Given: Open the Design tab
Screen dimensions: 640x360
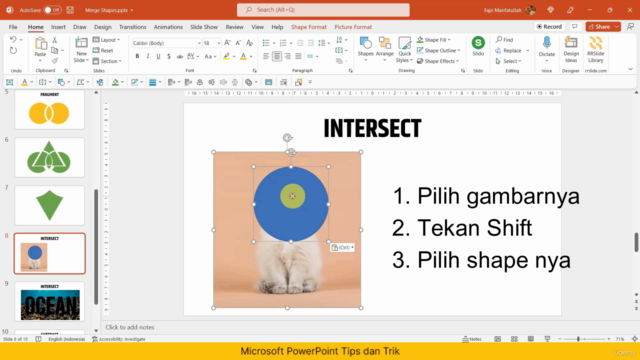Looking at the screenshot, I should [x=102, y=27].
